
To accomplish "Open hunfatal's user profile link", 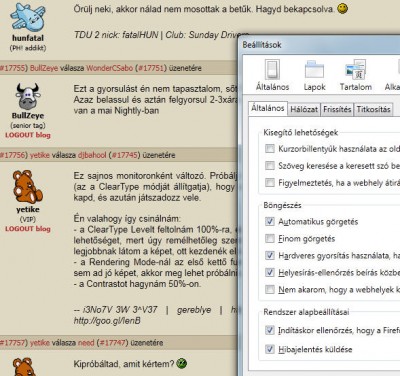I will coord(28,38).
